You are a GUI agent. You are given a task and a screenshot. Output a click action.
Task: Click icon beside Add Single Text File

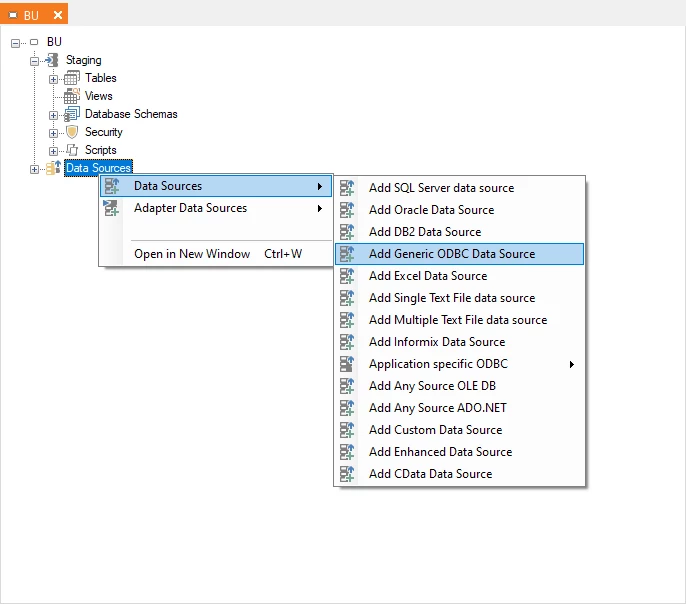click(x=347, y=298)
